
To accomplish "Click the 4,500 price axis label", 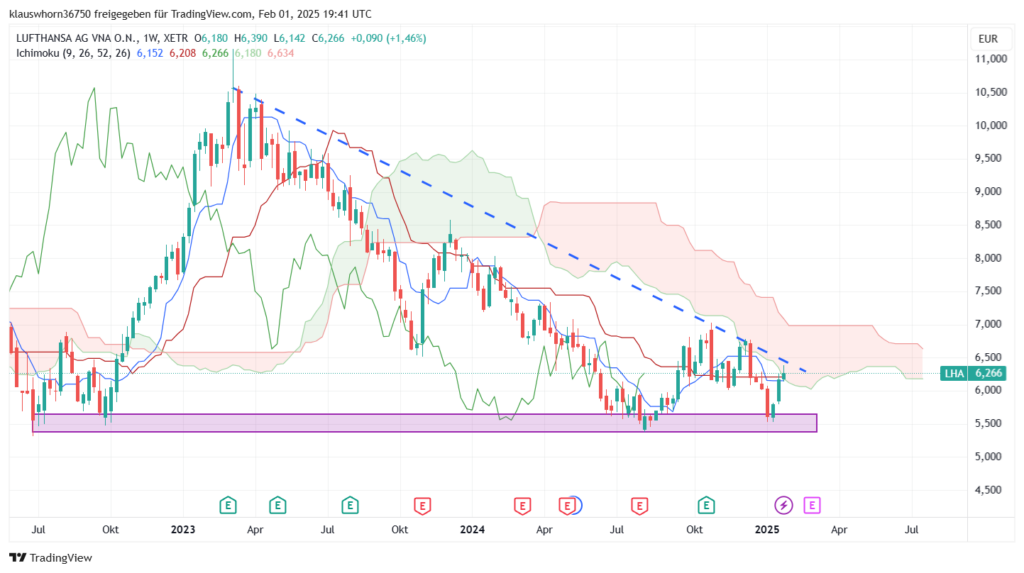I will (988, 490).
